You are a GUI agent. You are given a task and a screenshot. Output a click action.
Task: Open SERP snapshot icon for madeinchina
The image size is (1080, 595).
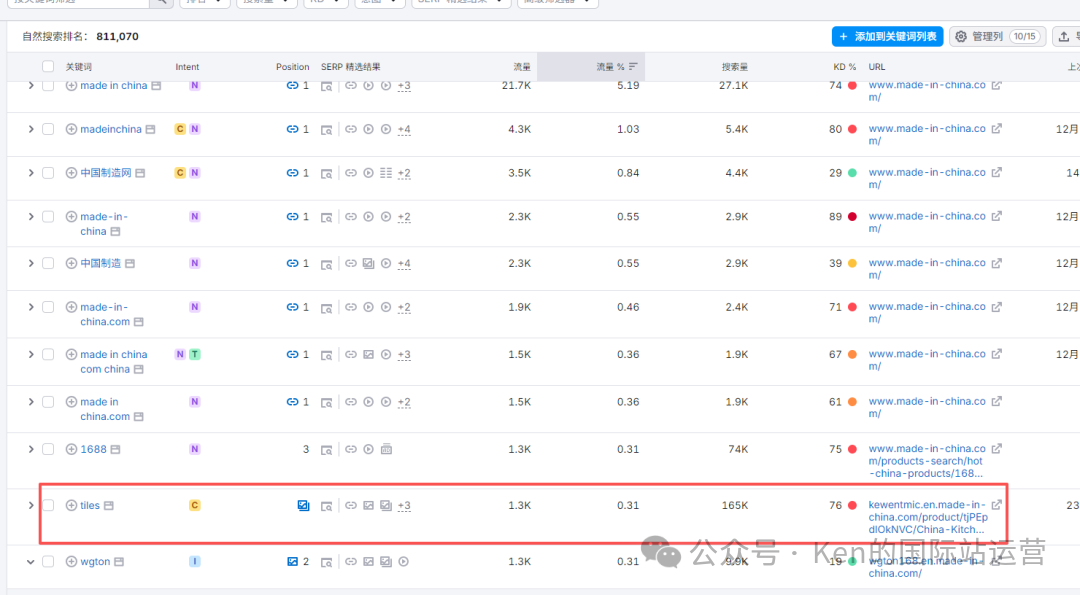326,130
